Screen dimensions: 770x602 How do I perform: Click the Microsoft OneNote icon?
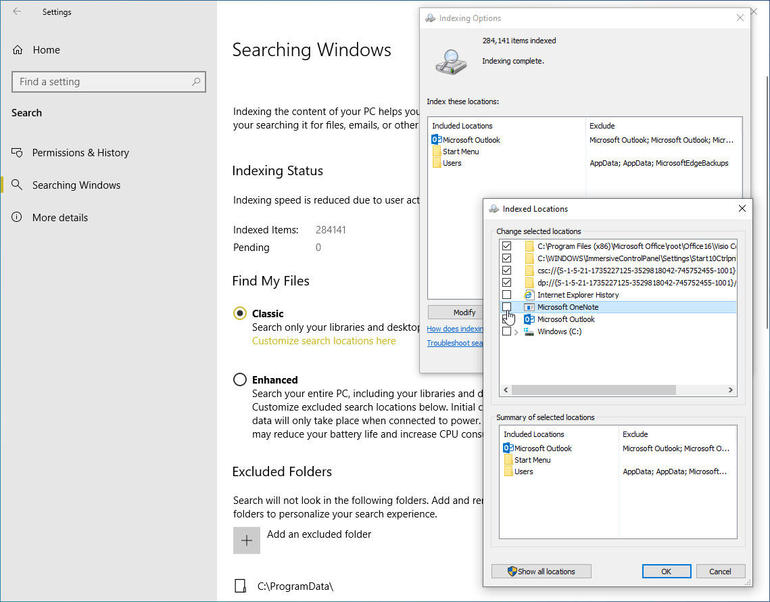point(529,307)
